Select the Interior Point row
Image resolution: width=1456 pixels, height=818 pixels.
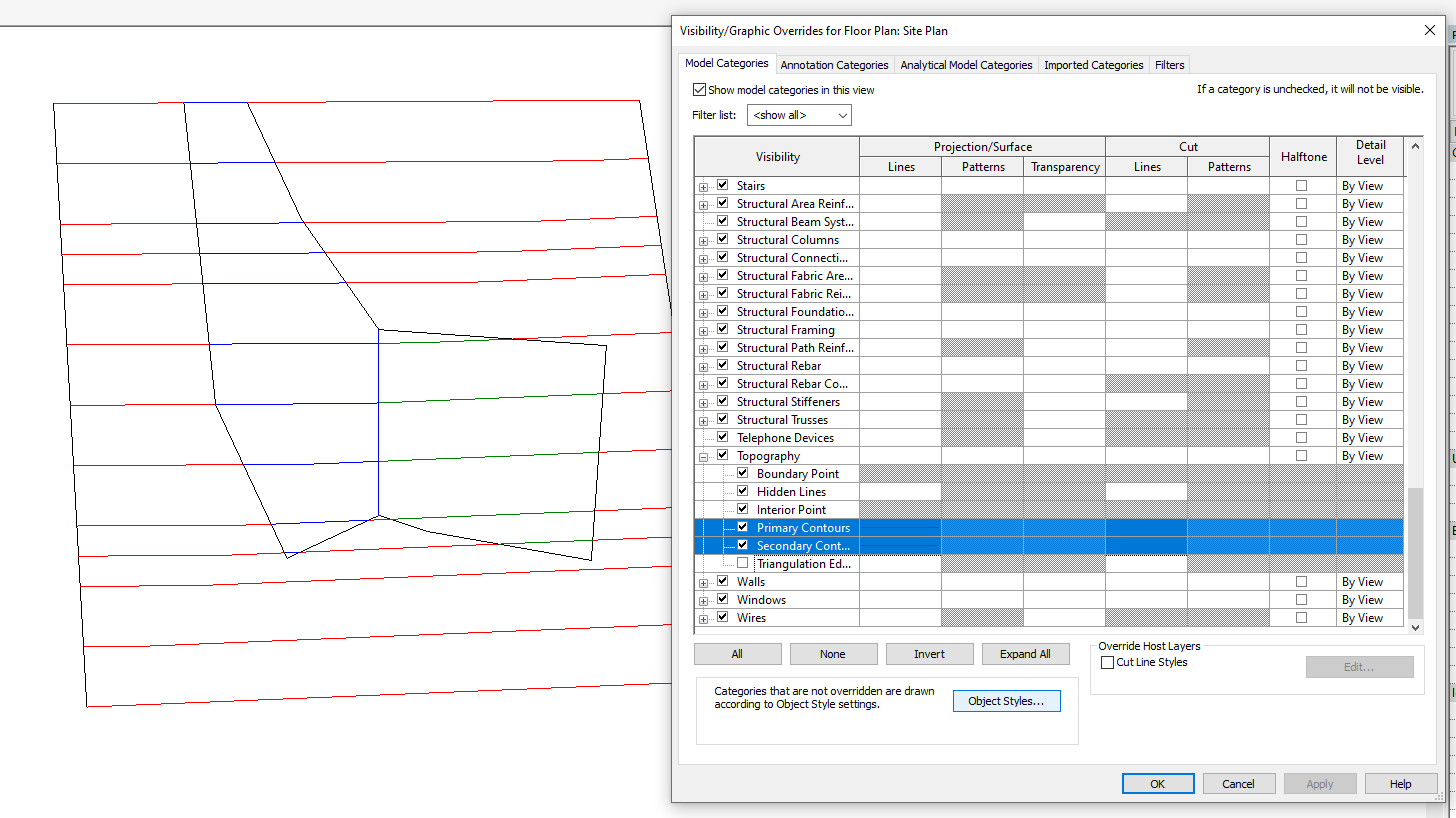coord(1048,510)
